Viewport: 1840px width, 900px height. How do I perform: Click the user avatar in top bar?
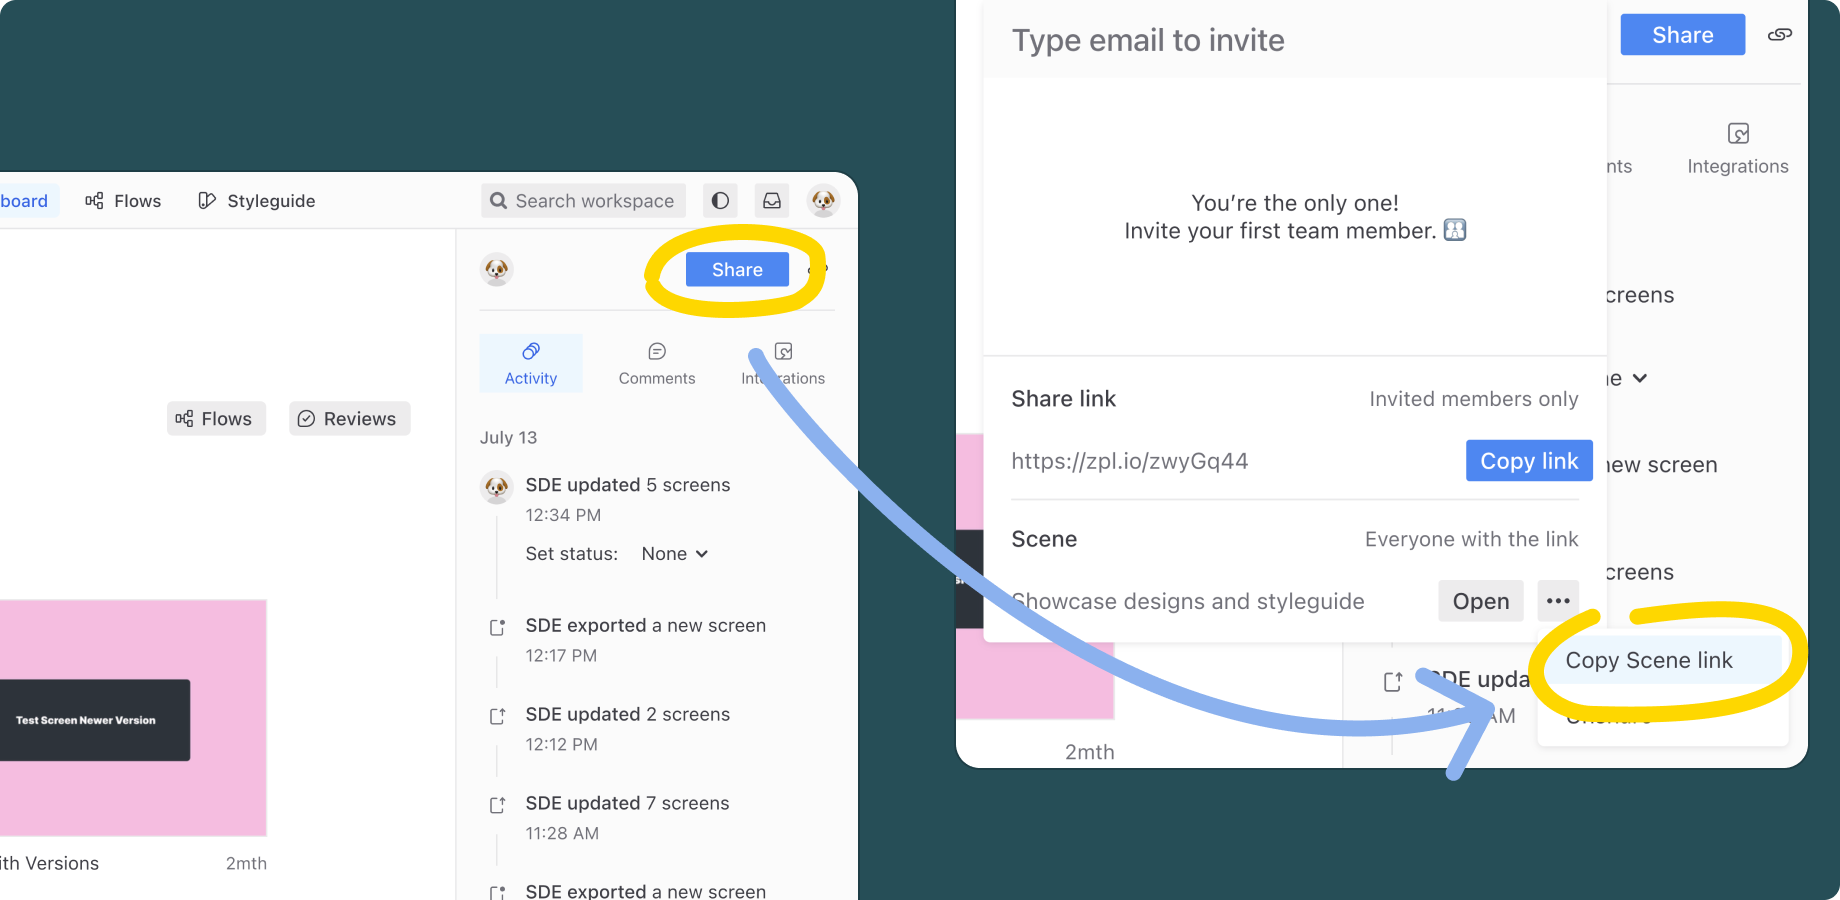point(824,201)
